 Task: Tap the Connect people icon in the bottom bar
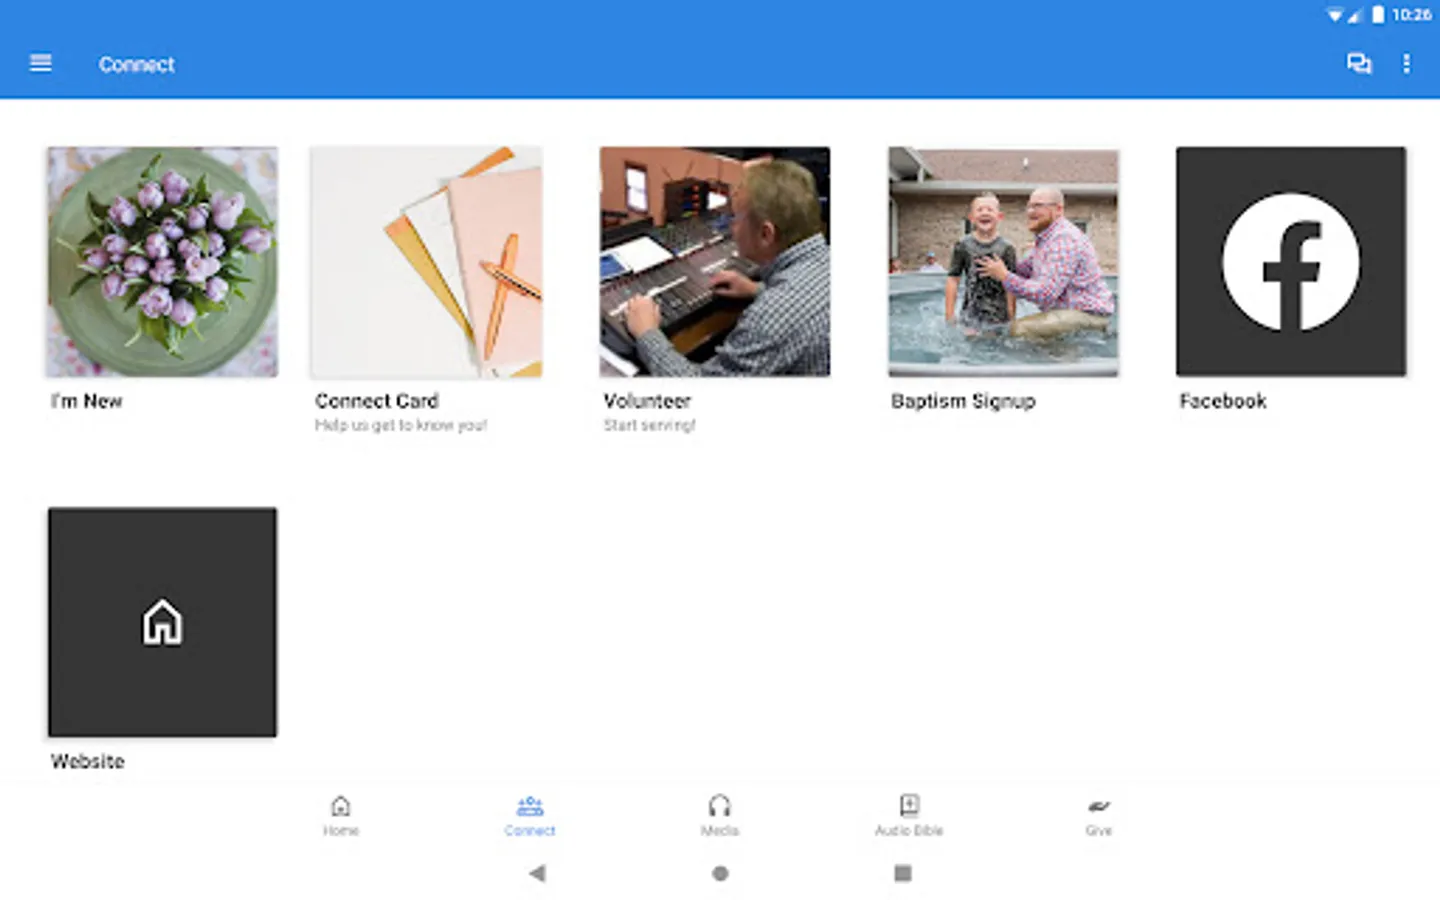[530, 806]
